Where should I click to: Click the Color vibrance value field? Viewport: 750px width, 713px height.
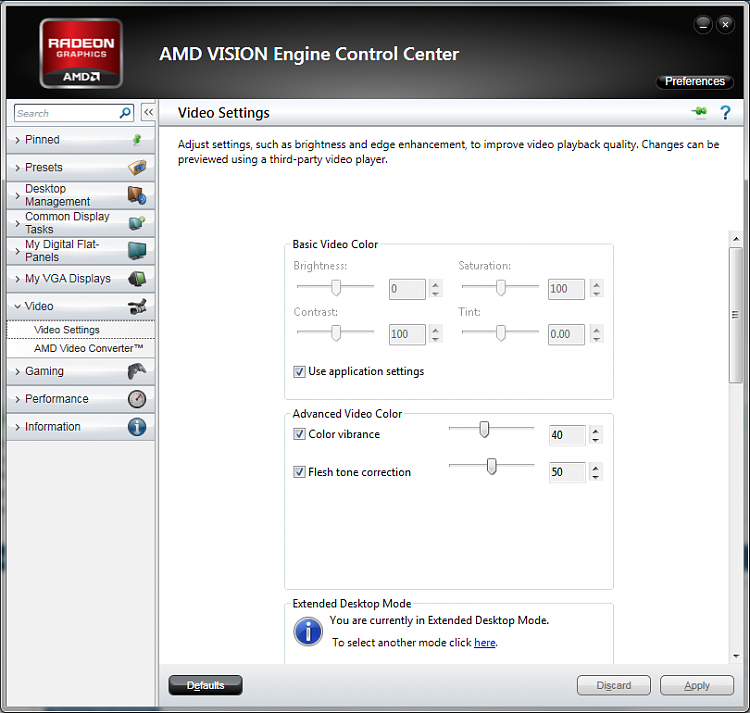pos(567,435)
